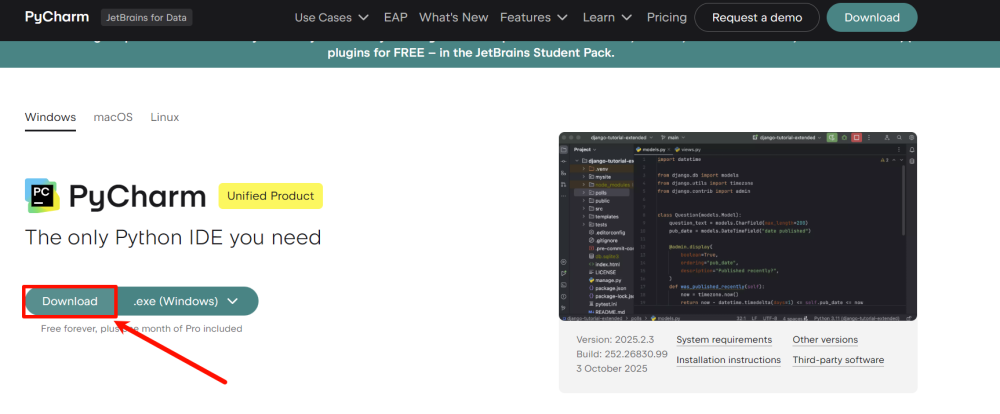This screenshot has width=1000, height=414.
Task: Open the Other versions link
Action: (825, 340)
